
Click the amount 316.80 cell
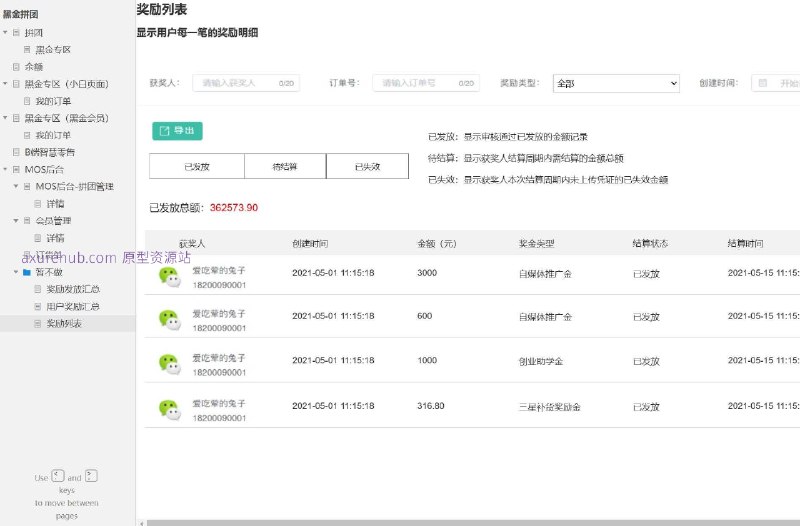431,406
